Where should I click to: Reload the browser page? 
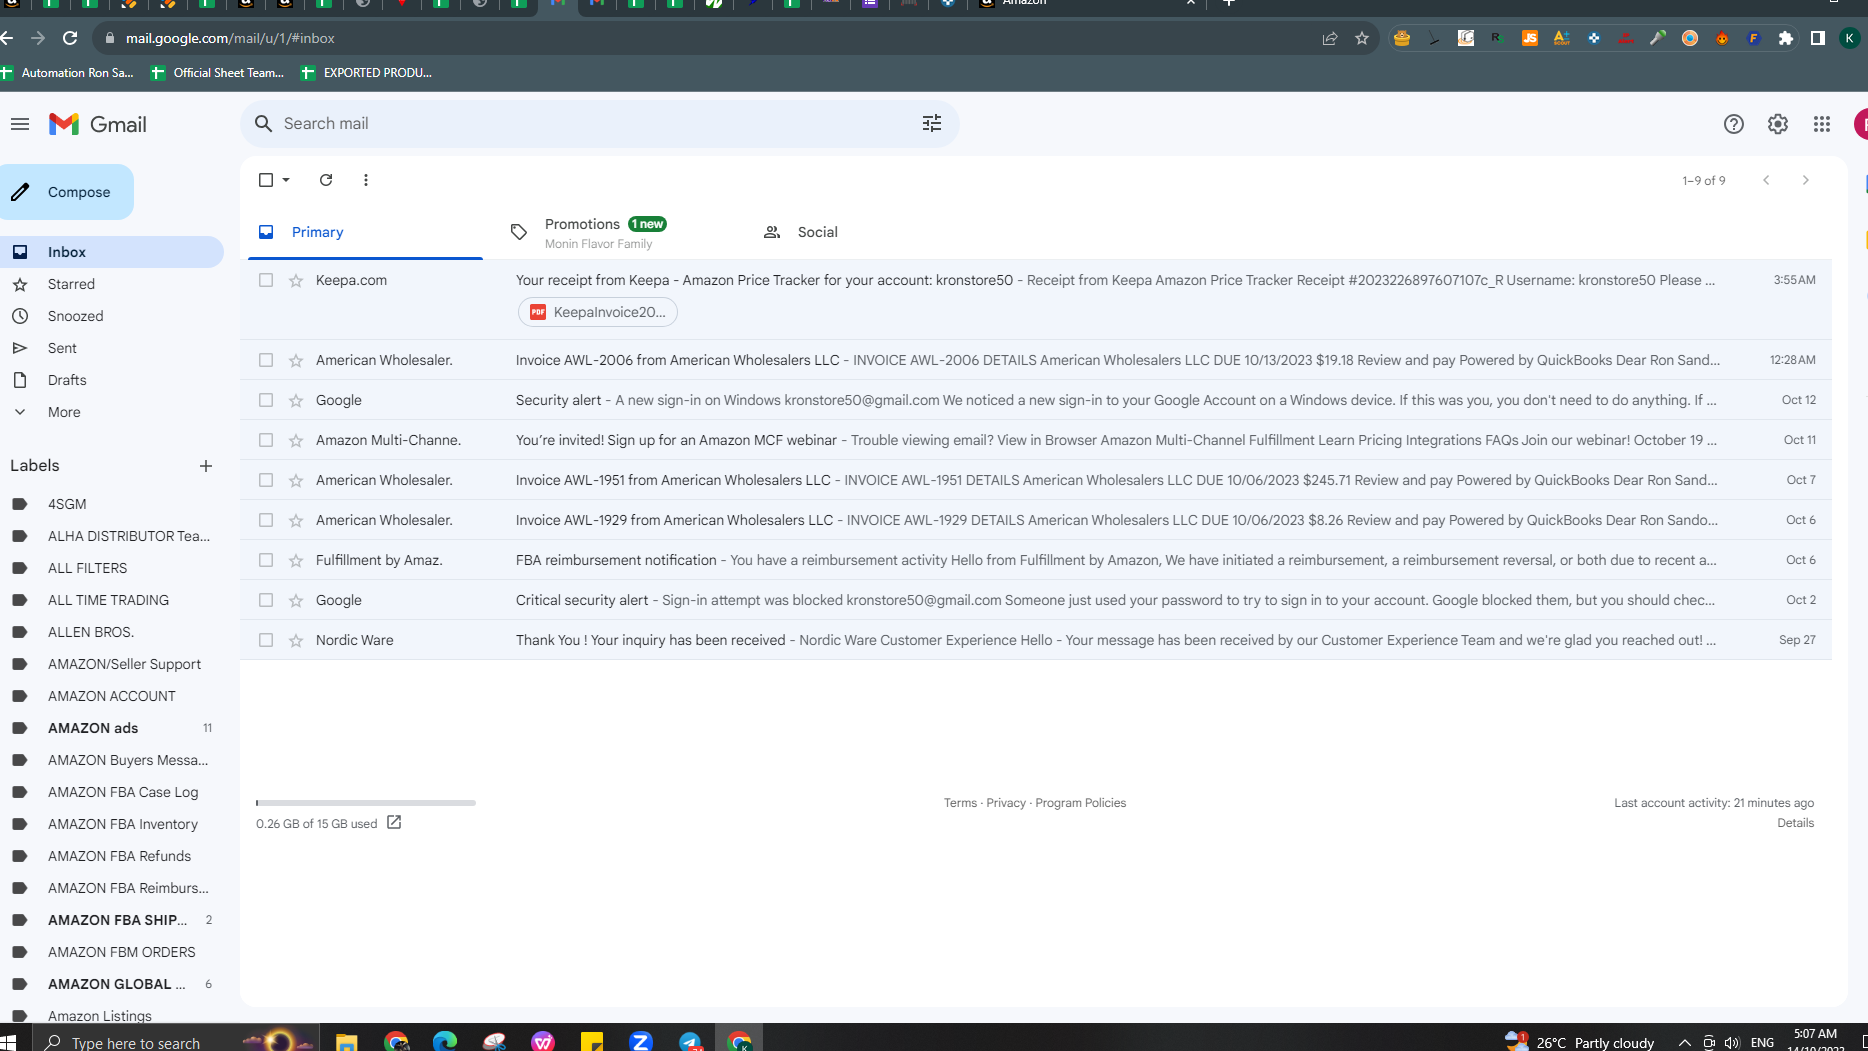[x=70, y=38]
